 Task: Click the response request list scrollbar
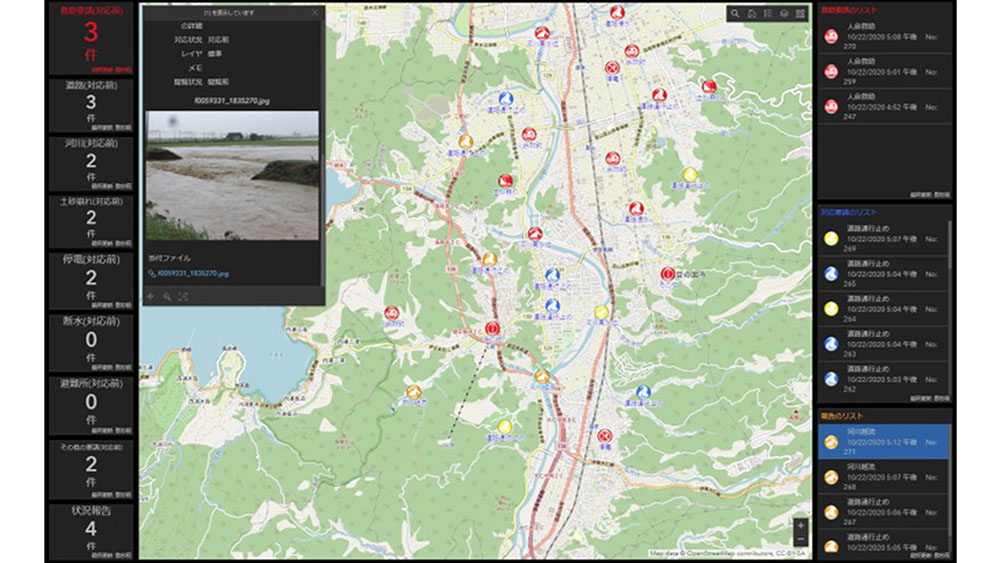950,245
